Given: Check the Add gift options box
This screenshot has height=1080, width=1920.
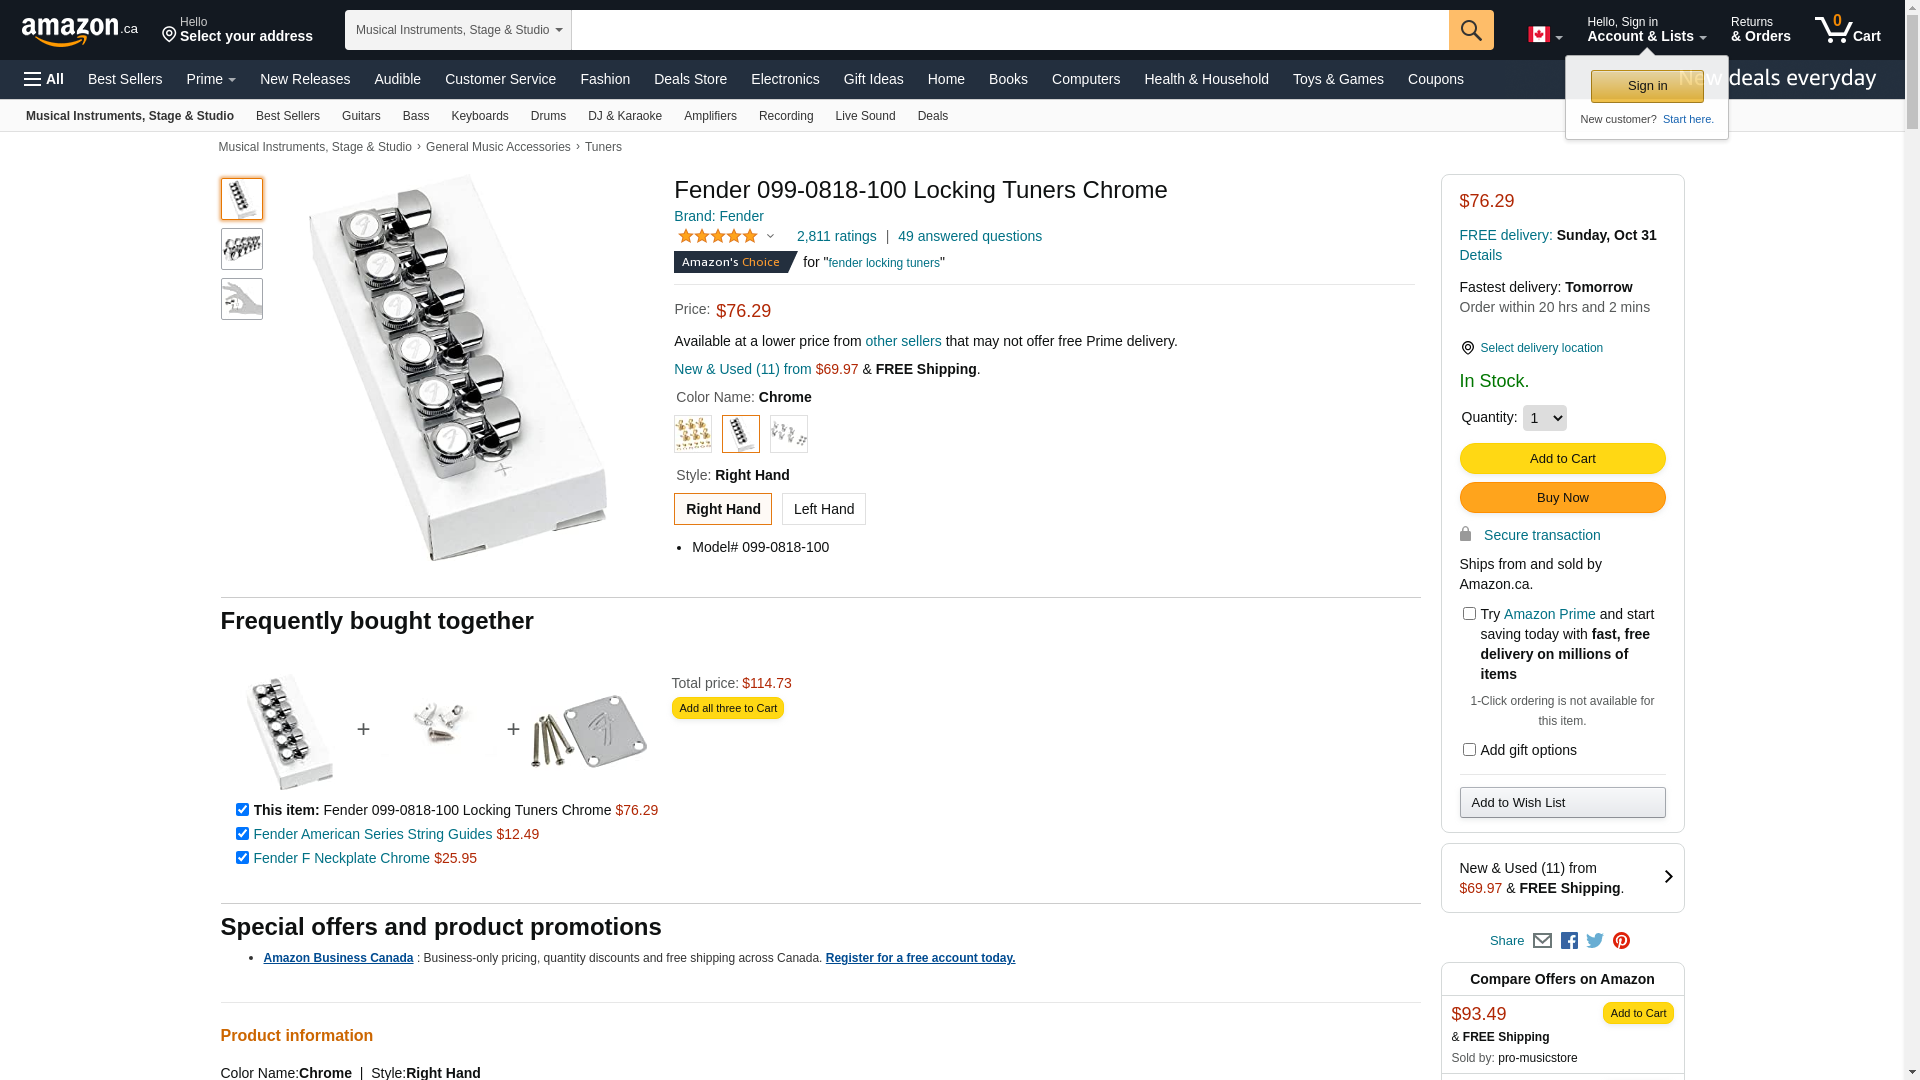Looking at the screenshot, I should [x=1469, y=750].
